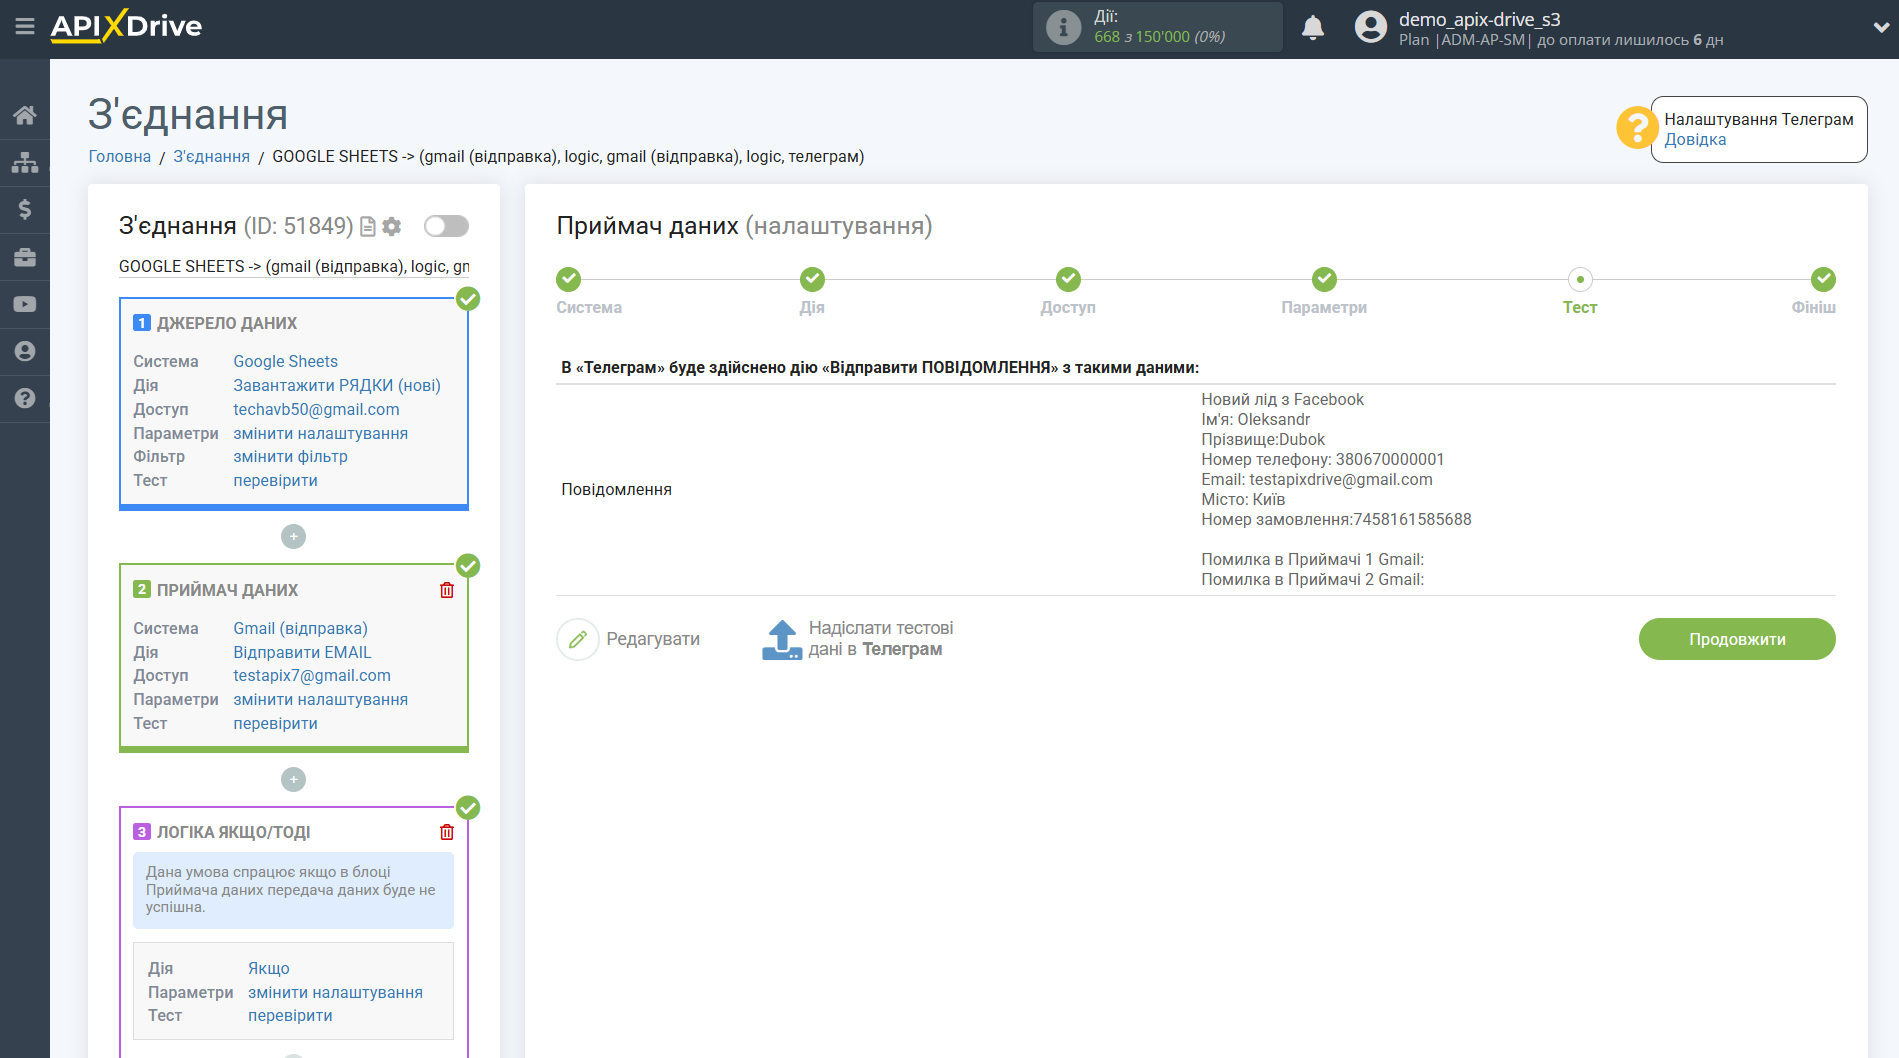Go to the Дія step
Image resolution: width=1899 pixels, height=1058 pixels.
[x=812, y=279]
